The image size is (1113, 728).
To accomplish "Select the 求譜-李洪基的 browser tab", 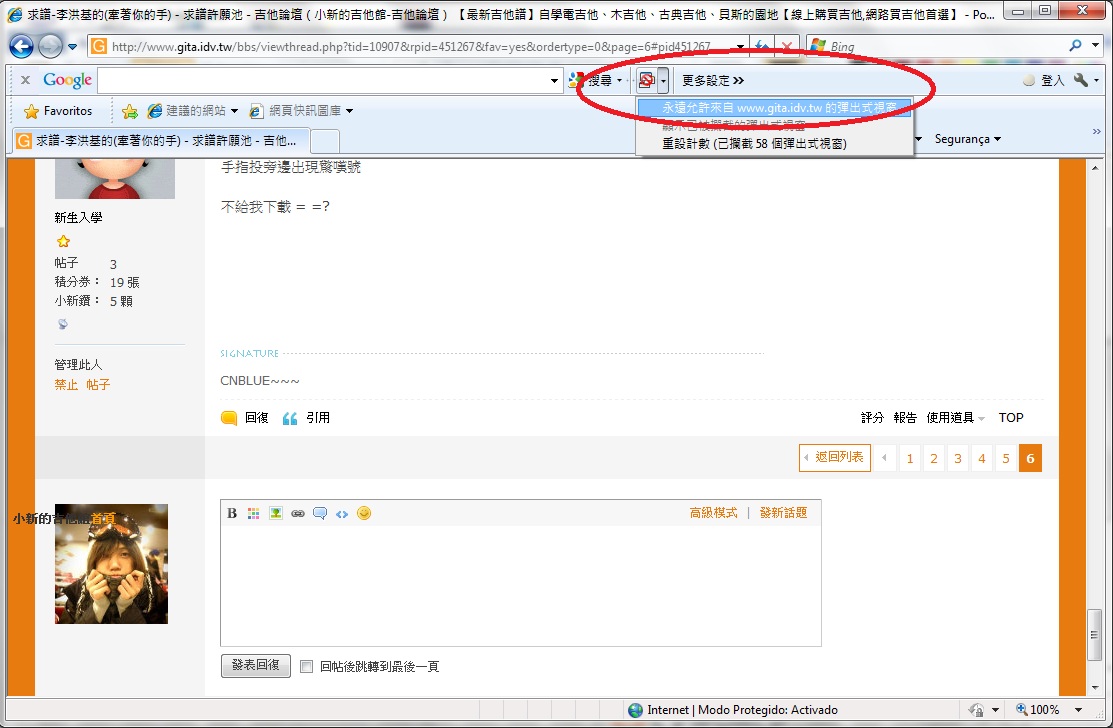I will tap(161, 140).
